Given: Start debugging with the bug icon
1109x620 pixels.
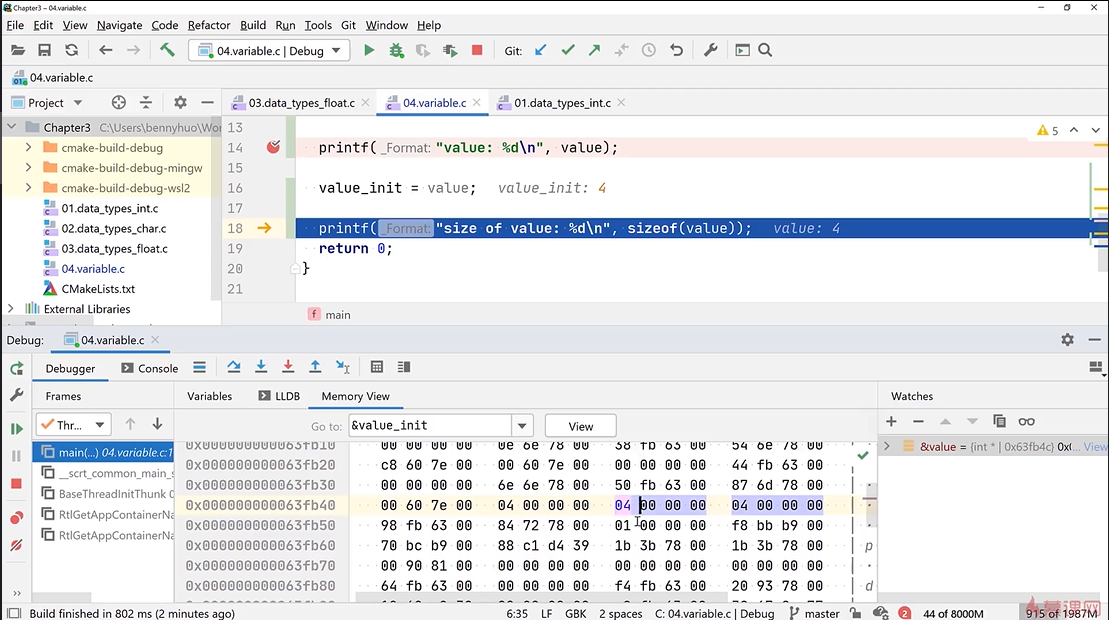Looking at the screenshot, I should 396,50.
